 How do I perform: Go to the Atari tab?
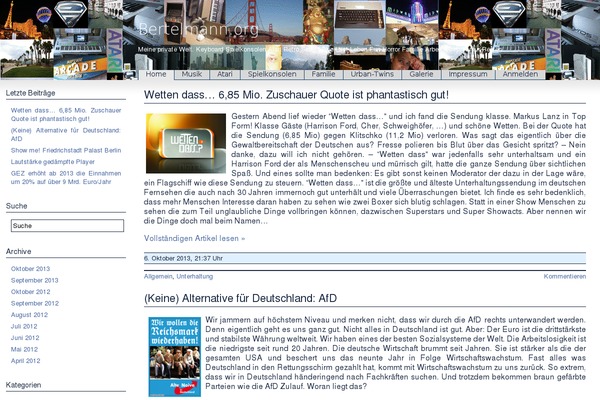click(x=225, y=74)
